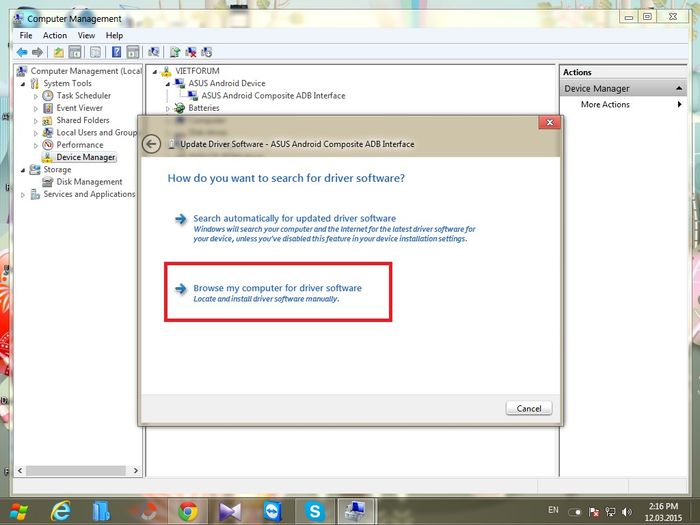Open the Help menu
Viewport: 700px width, 525px height.
114,35
